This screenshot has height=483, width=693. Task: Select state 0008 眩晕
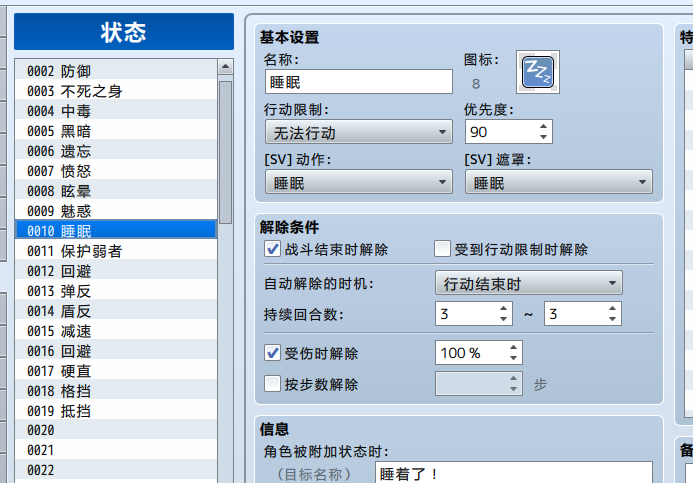pyautogui.click(x=116, y=191)
